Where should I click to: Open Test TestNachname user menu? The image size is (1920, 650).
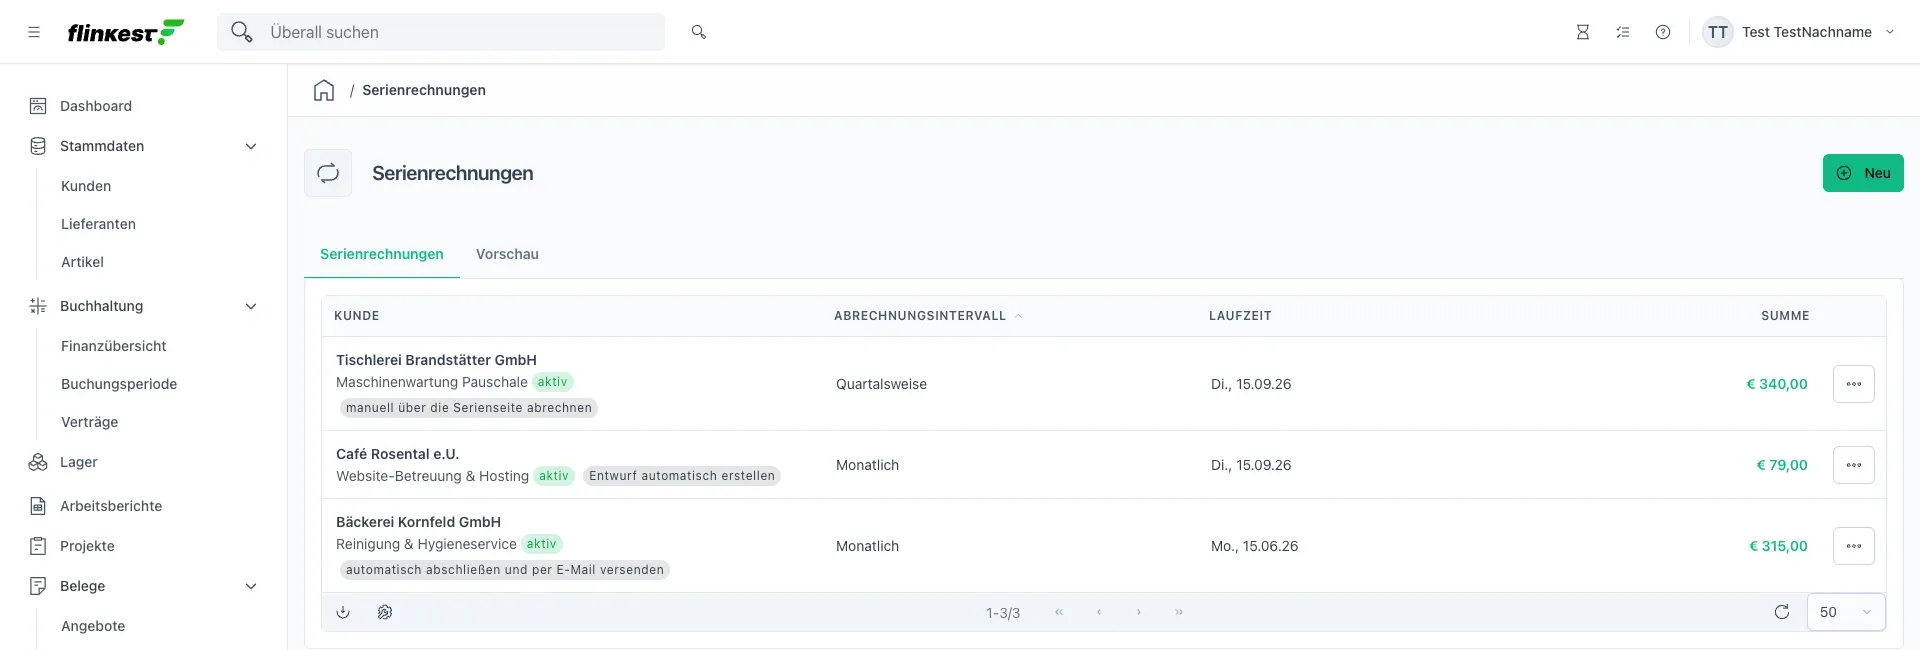tap(1799, 32)
